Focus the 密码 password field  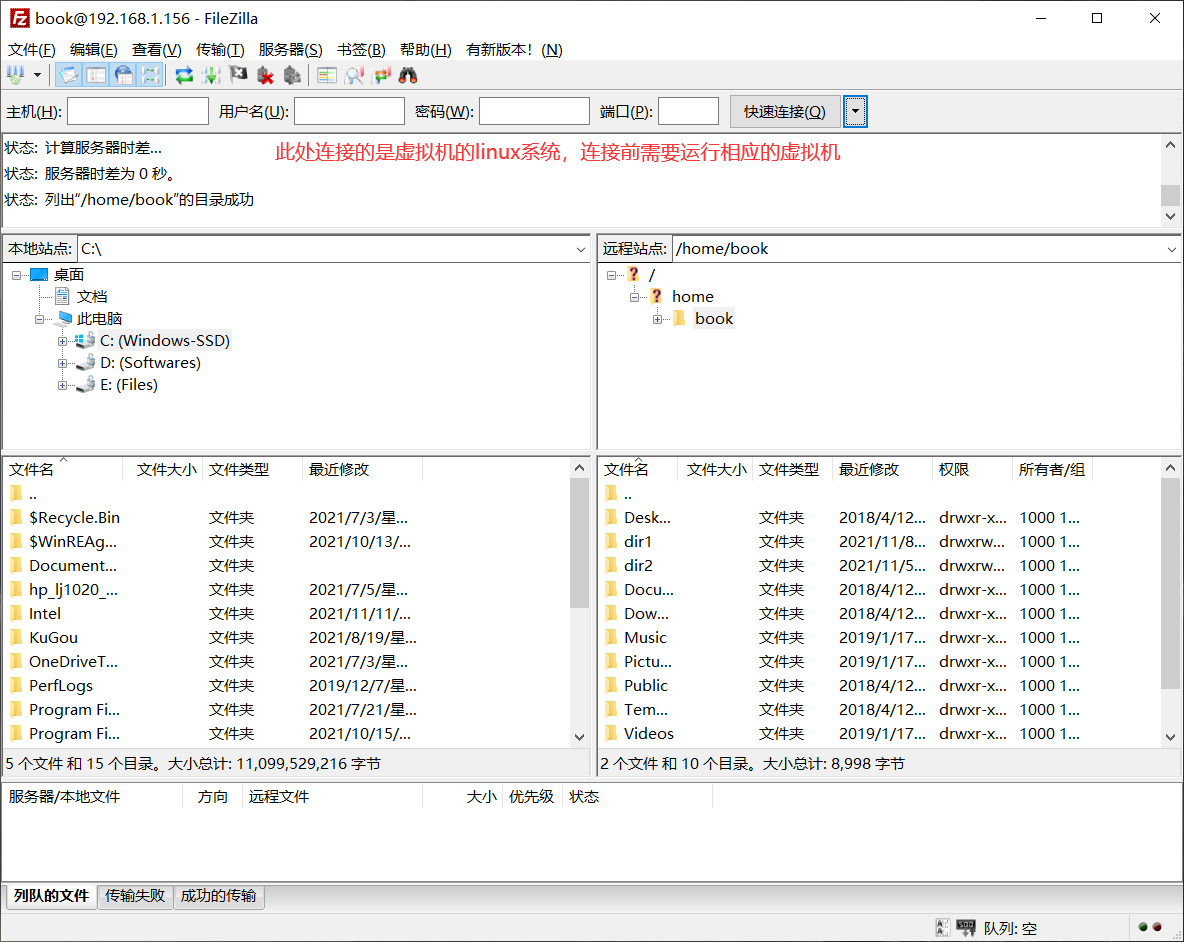(534, 112)
